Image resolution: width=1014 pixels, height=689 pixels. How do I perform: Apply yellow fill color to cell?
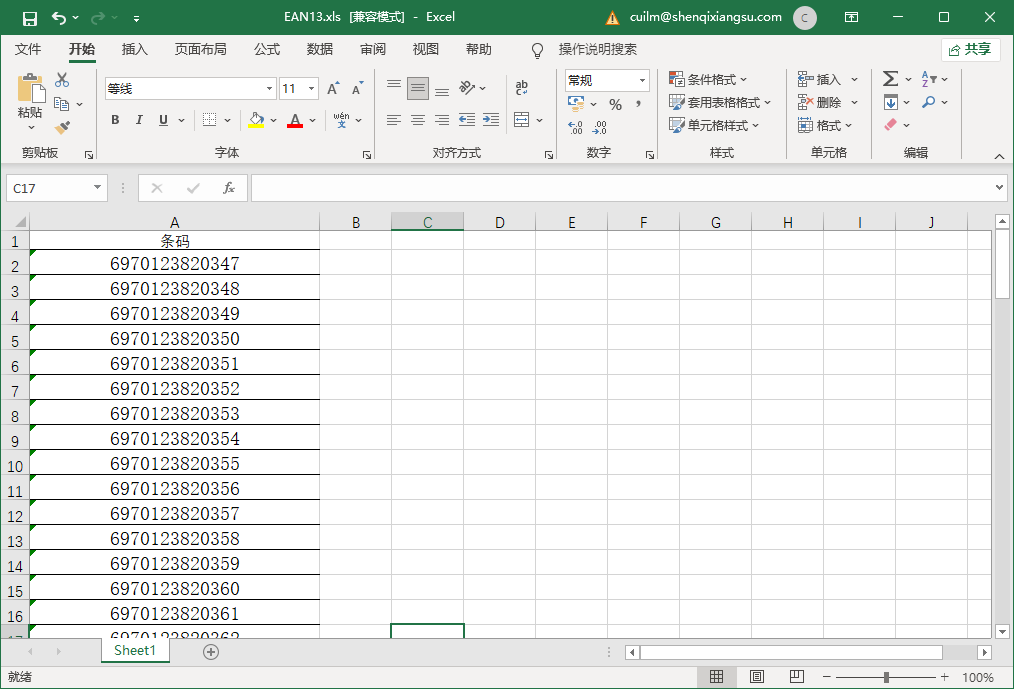256,120
